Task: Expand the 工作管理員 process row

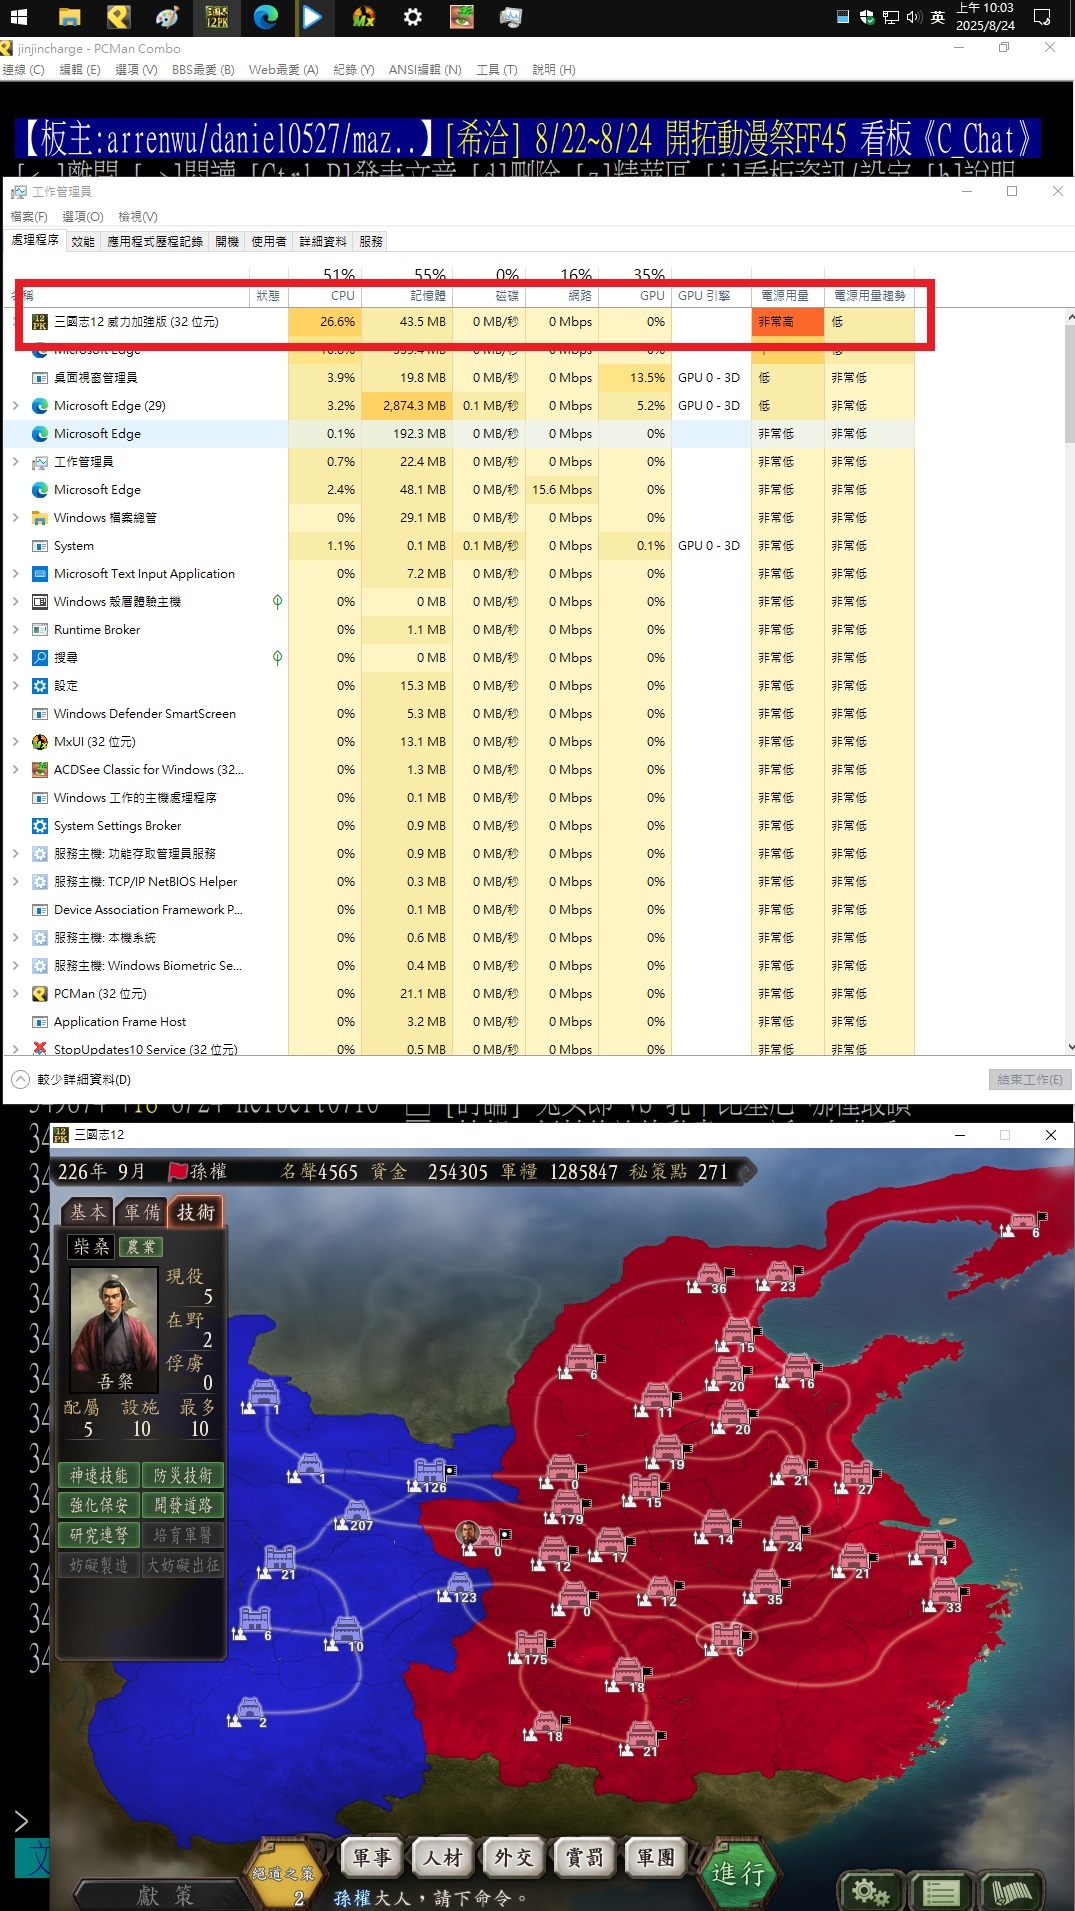Action: point(15,462)
